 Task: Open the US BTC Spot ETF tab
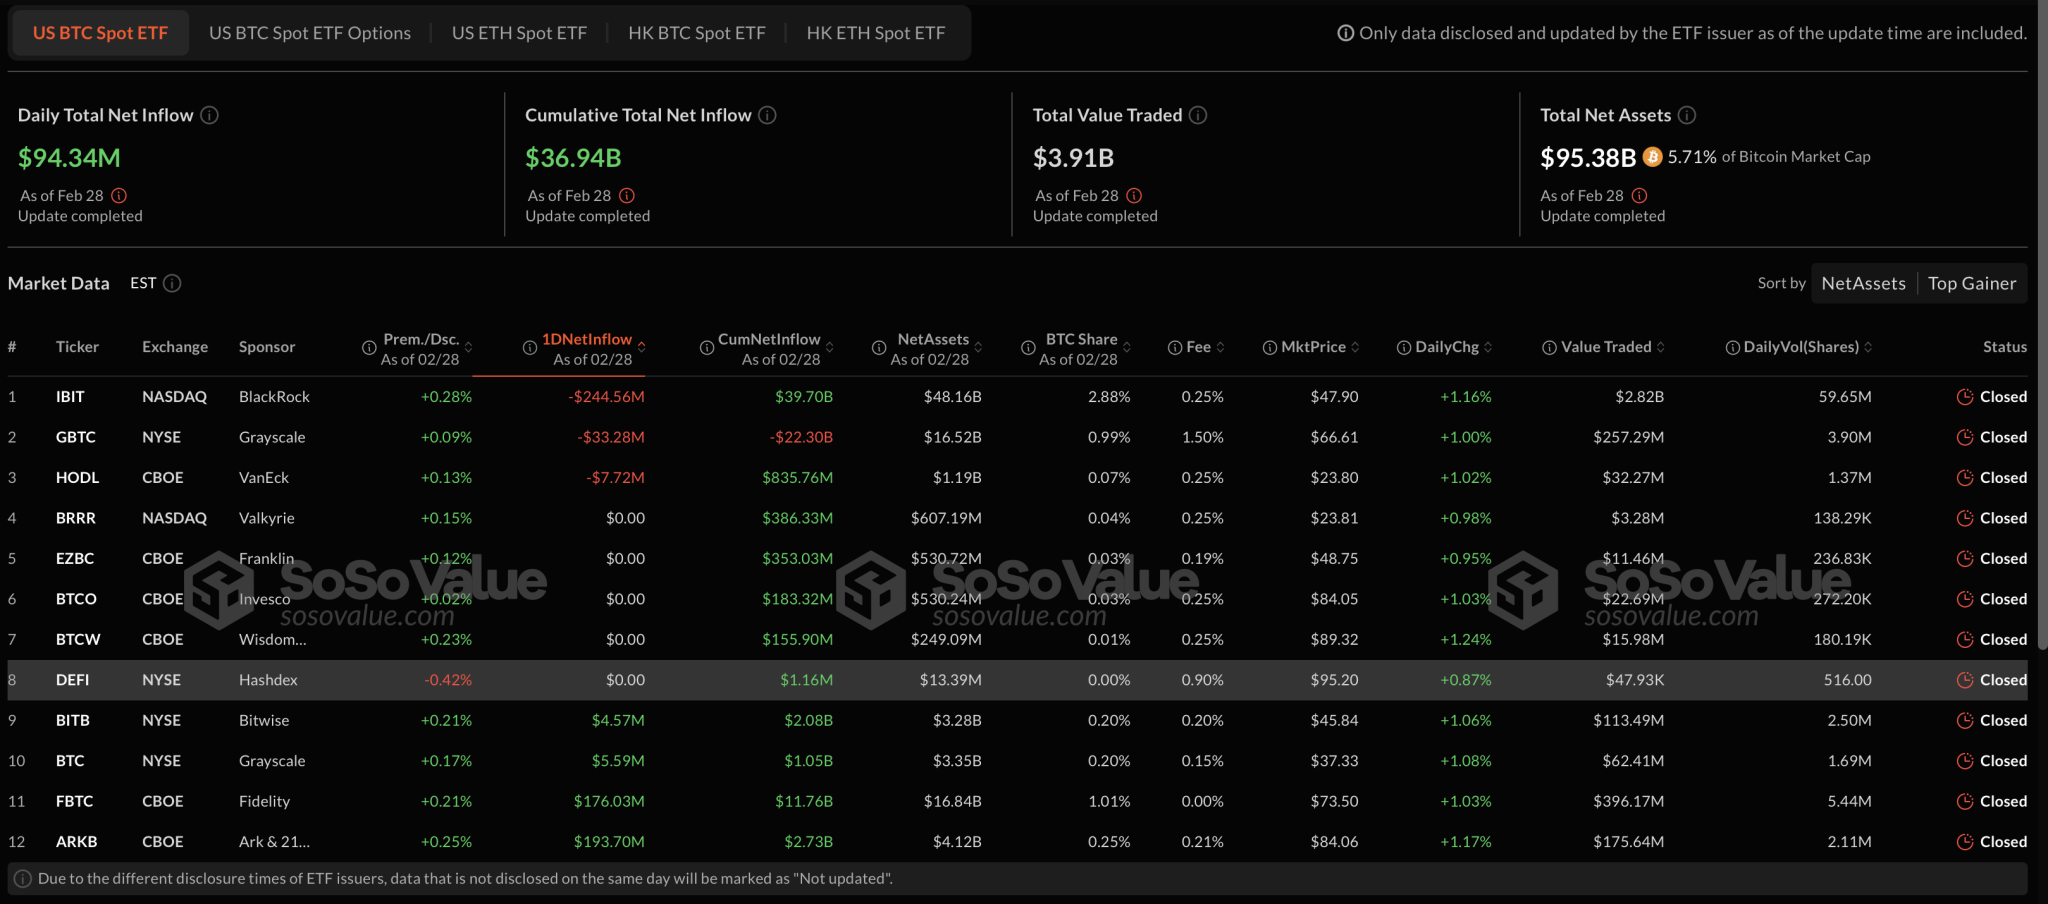(100, 33)
